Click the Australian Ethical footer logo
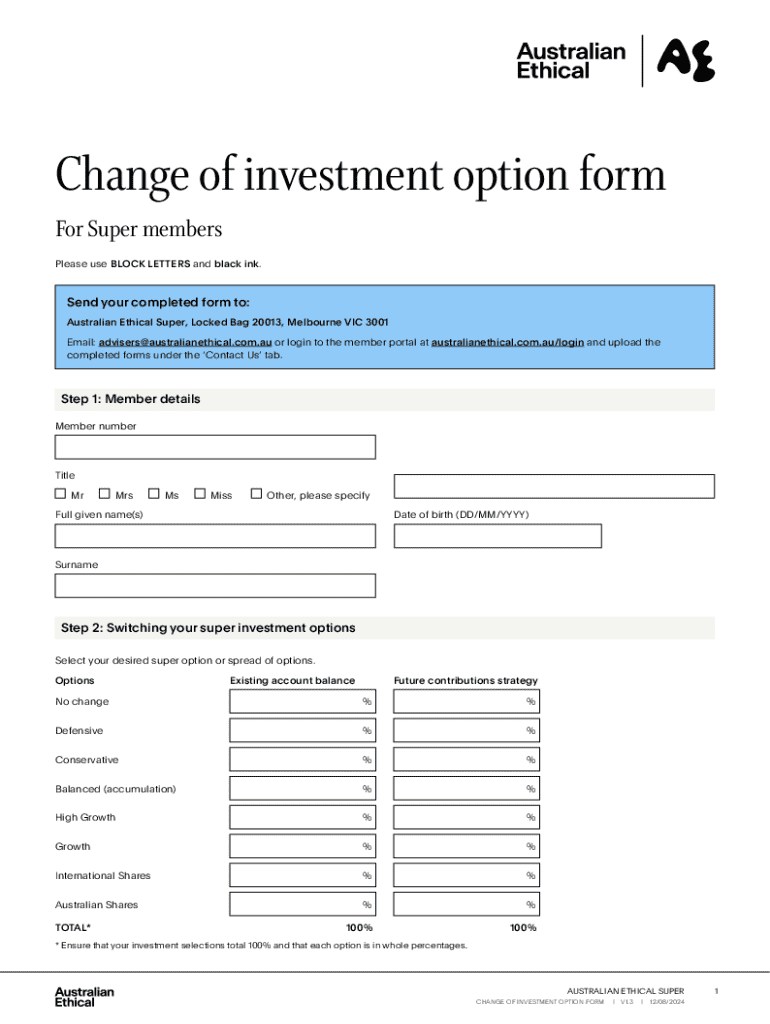770x1024 pixels. tap(84, 997)
